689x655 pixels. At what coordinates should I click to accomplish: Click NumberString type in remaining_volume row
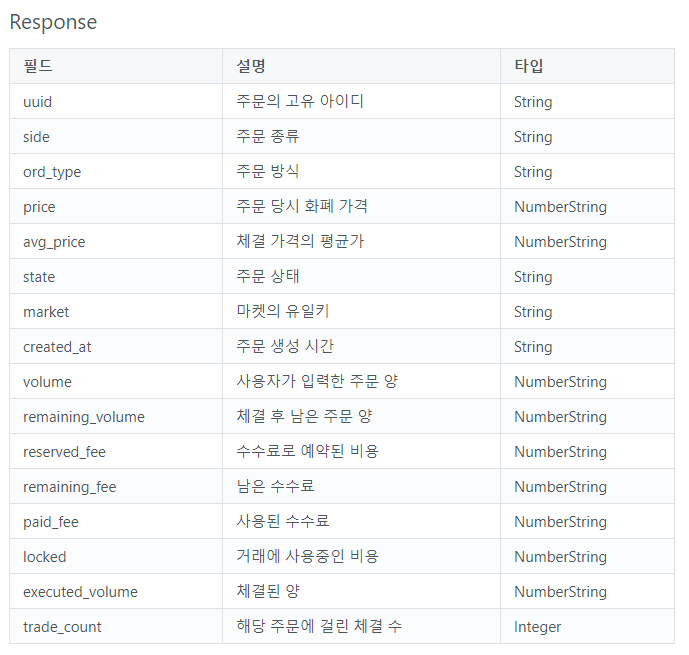(560, 417)
